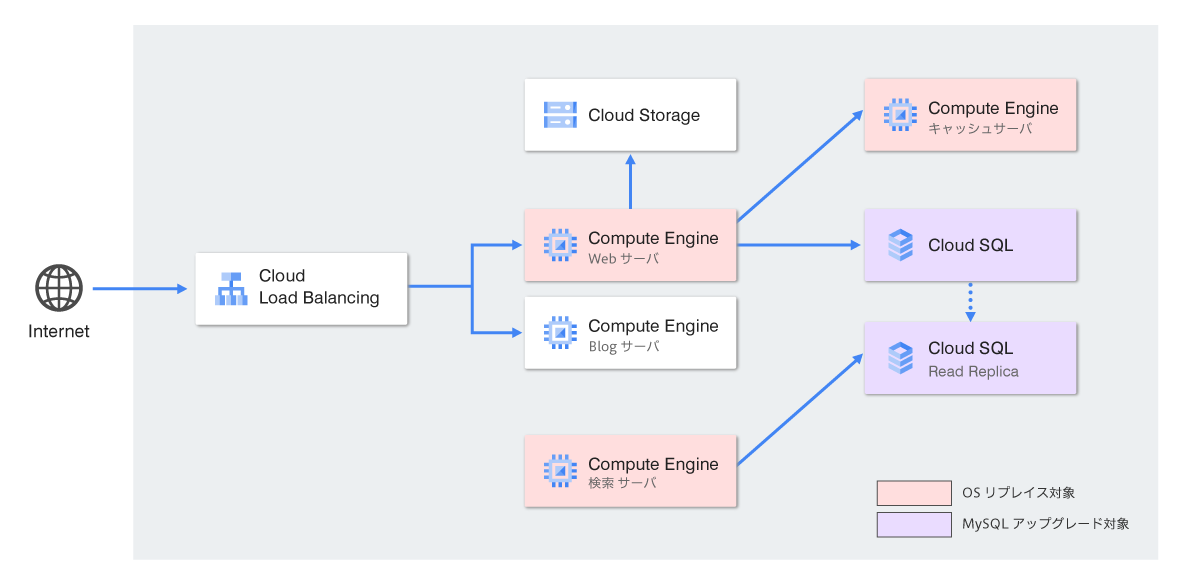
Task: Click the primary Cloud SQL database icon
Action: coord(900,245)
